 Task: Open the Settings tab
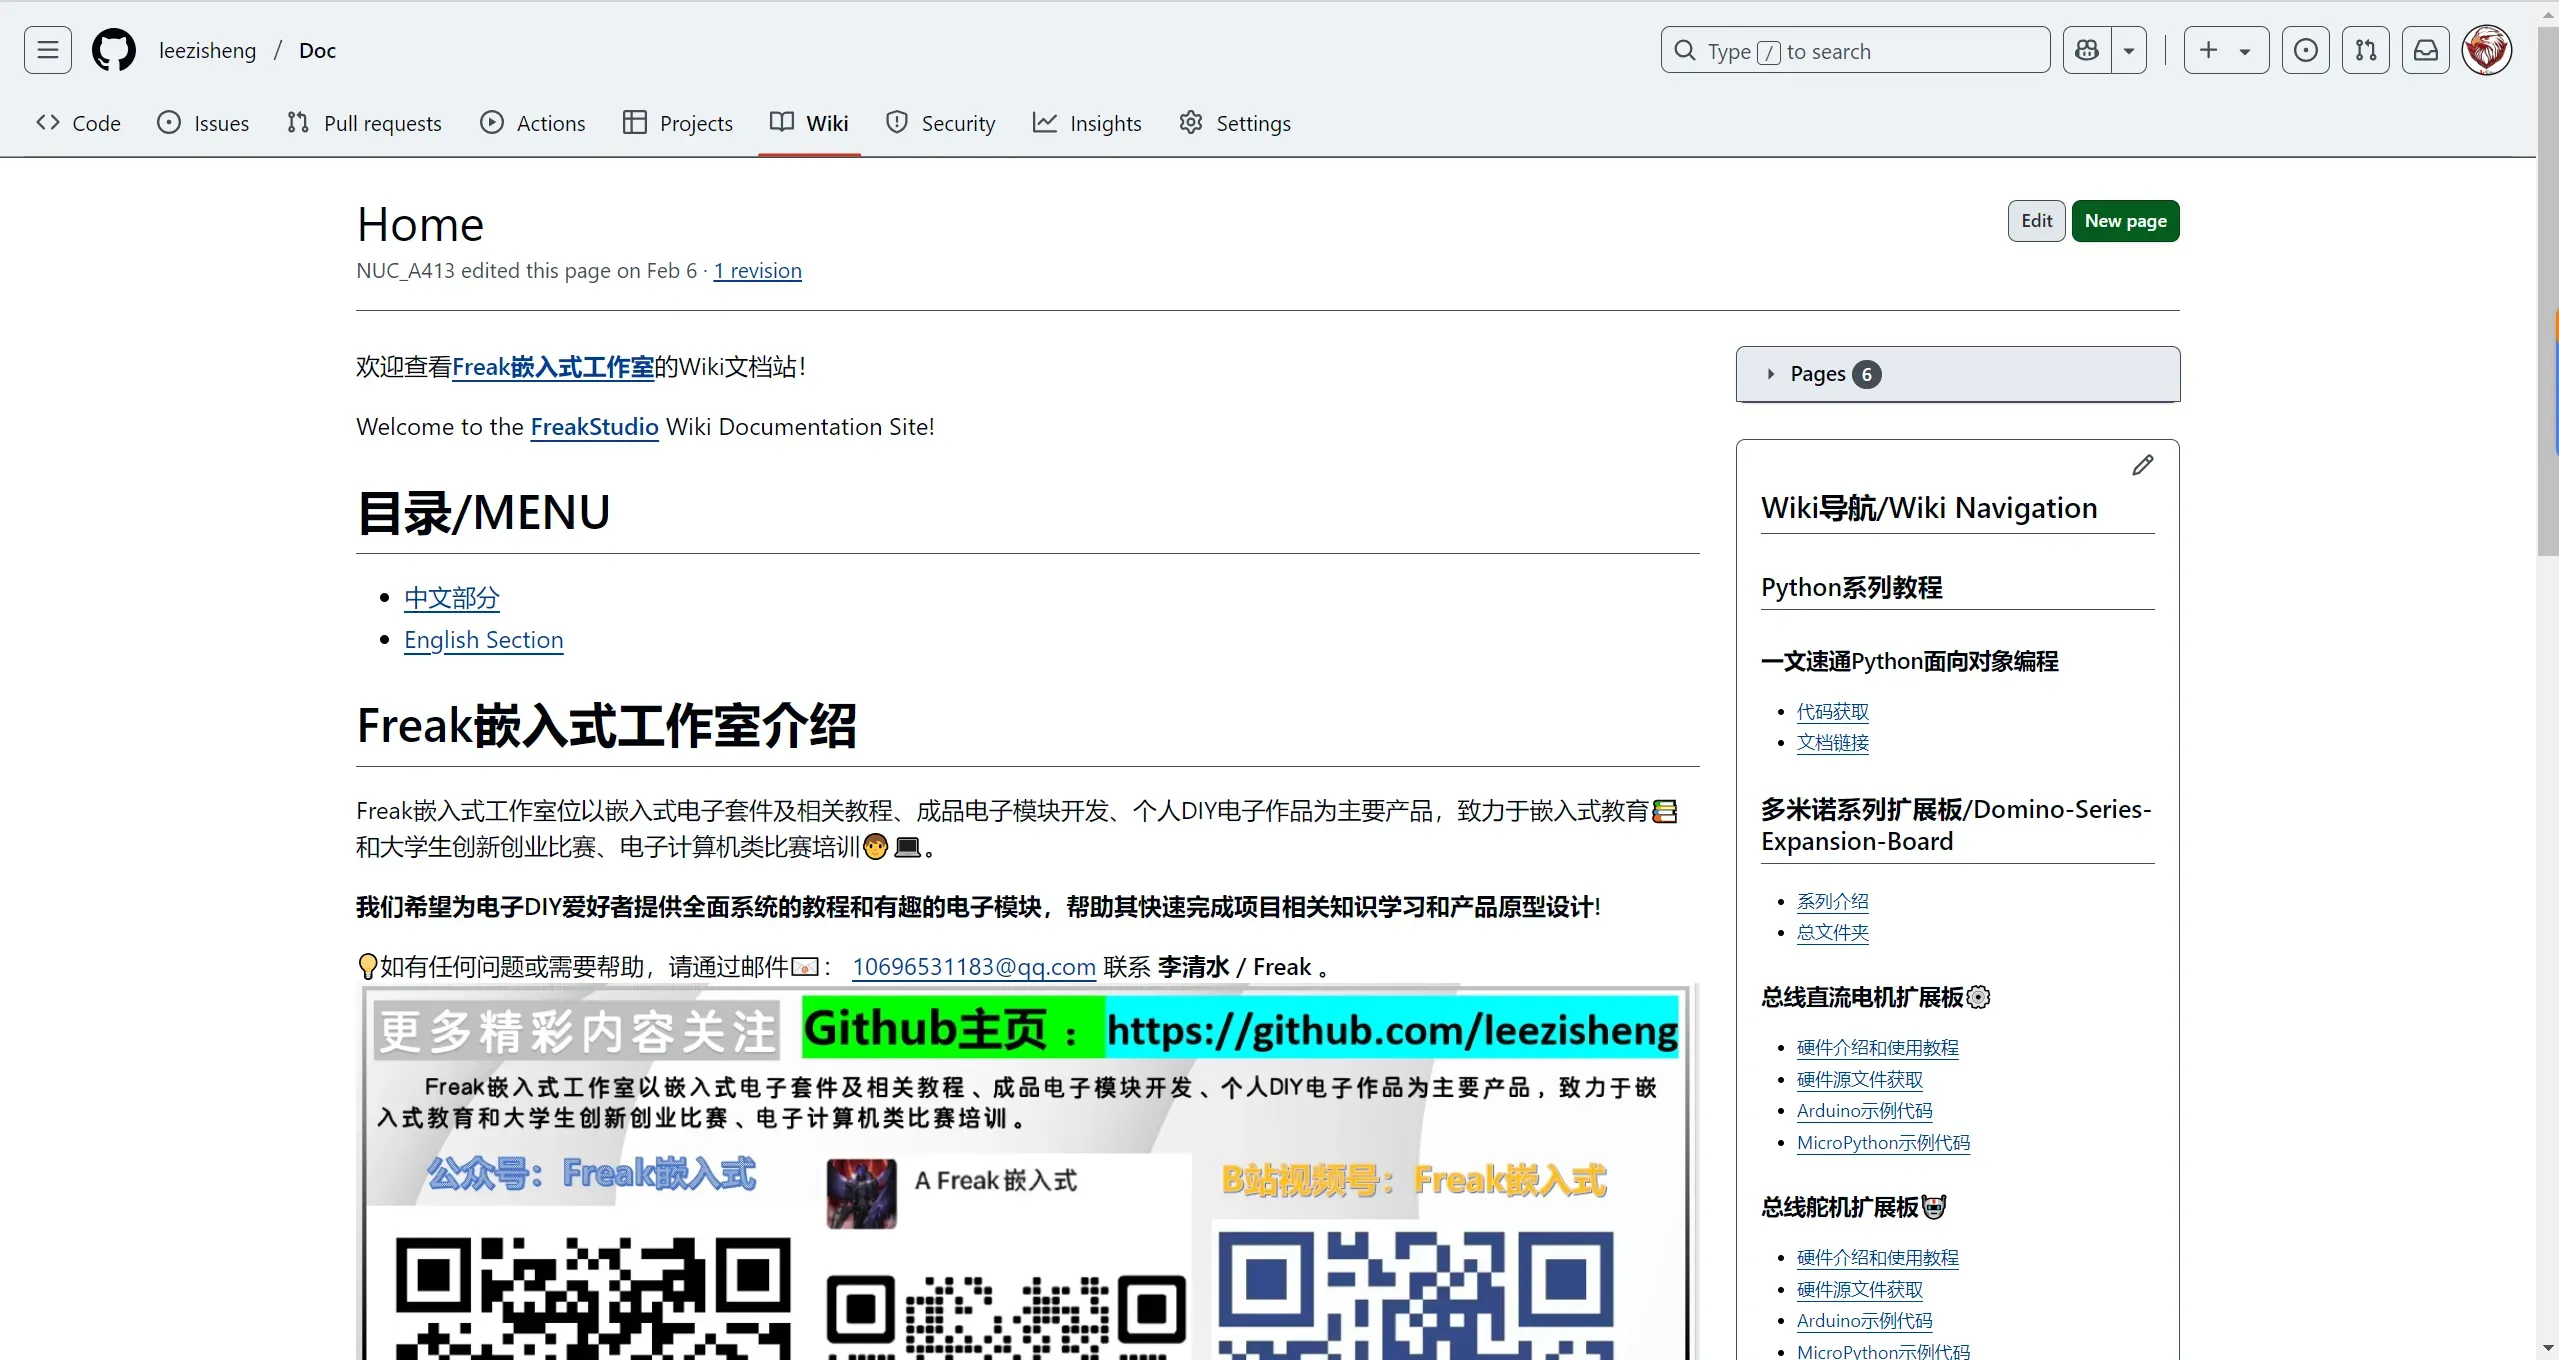coord(1235,123)
